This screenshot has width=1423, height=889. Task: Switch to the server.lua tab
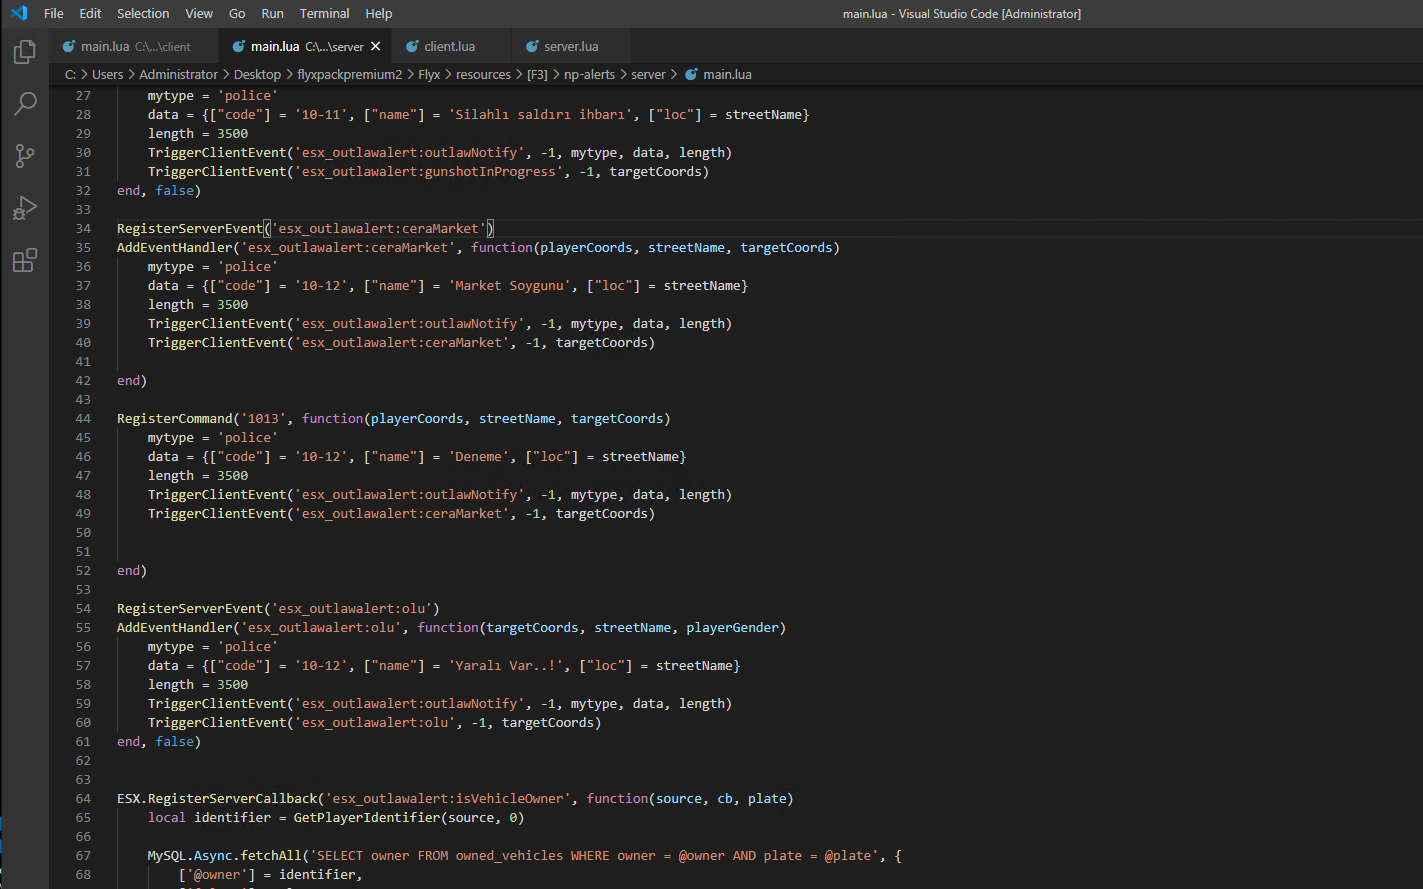coord(570,46)
